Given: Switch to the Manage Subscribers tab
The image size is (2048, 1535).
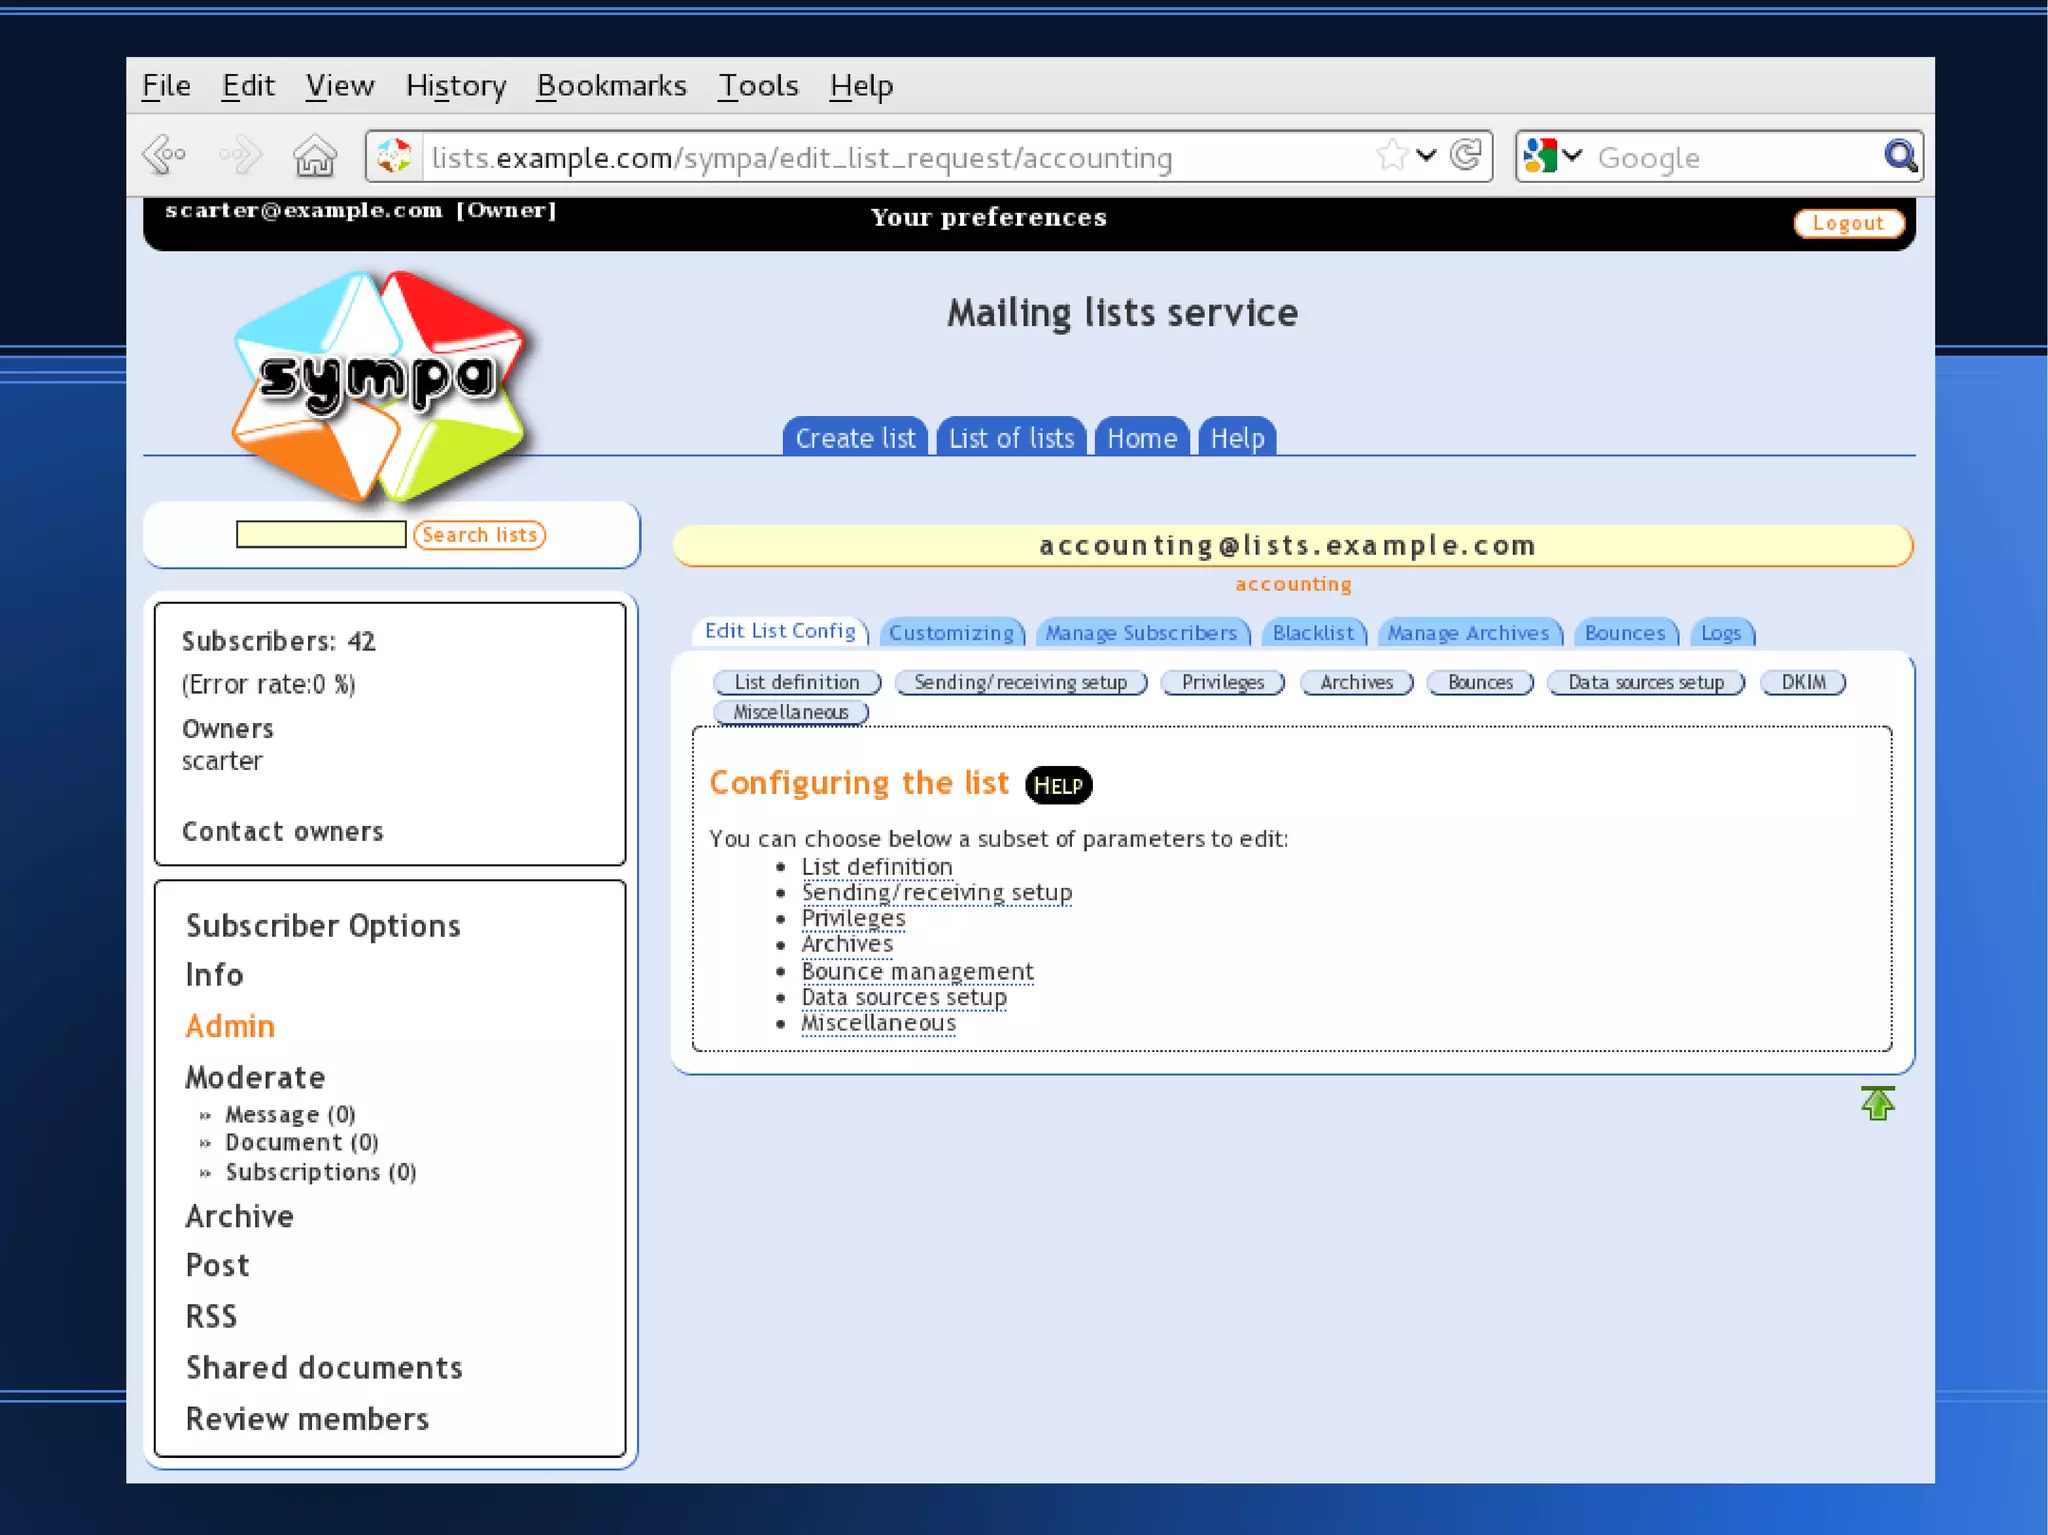Looking at the screenshot, I should pyautogui.click(x=1141, y=633).
